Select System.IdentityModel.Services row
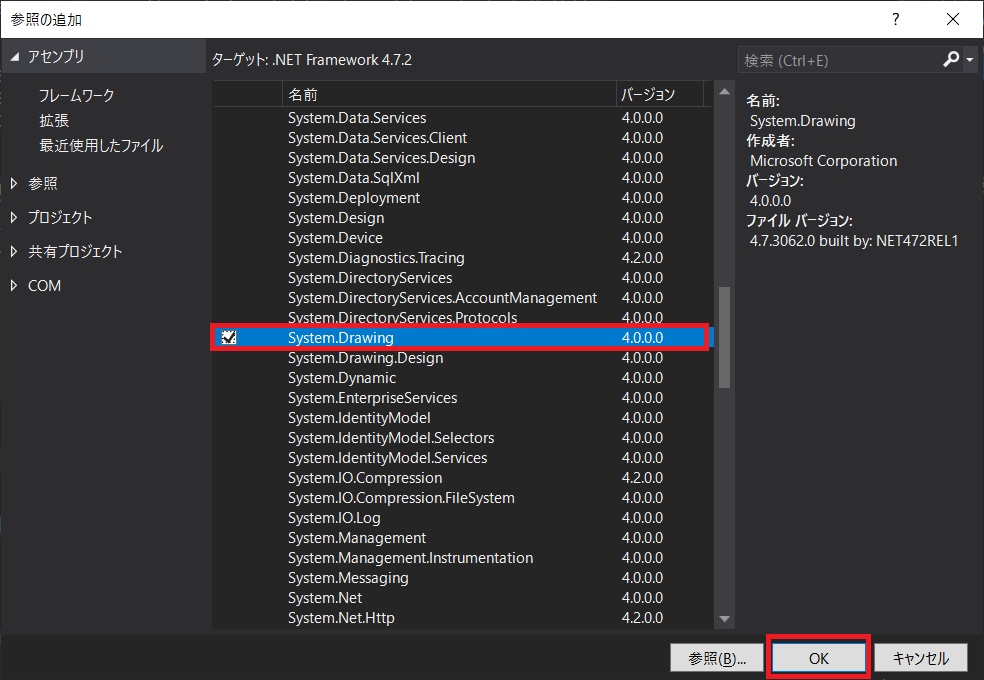The height and width of the screenshot is (680, 984). click(x=461, y=458)
